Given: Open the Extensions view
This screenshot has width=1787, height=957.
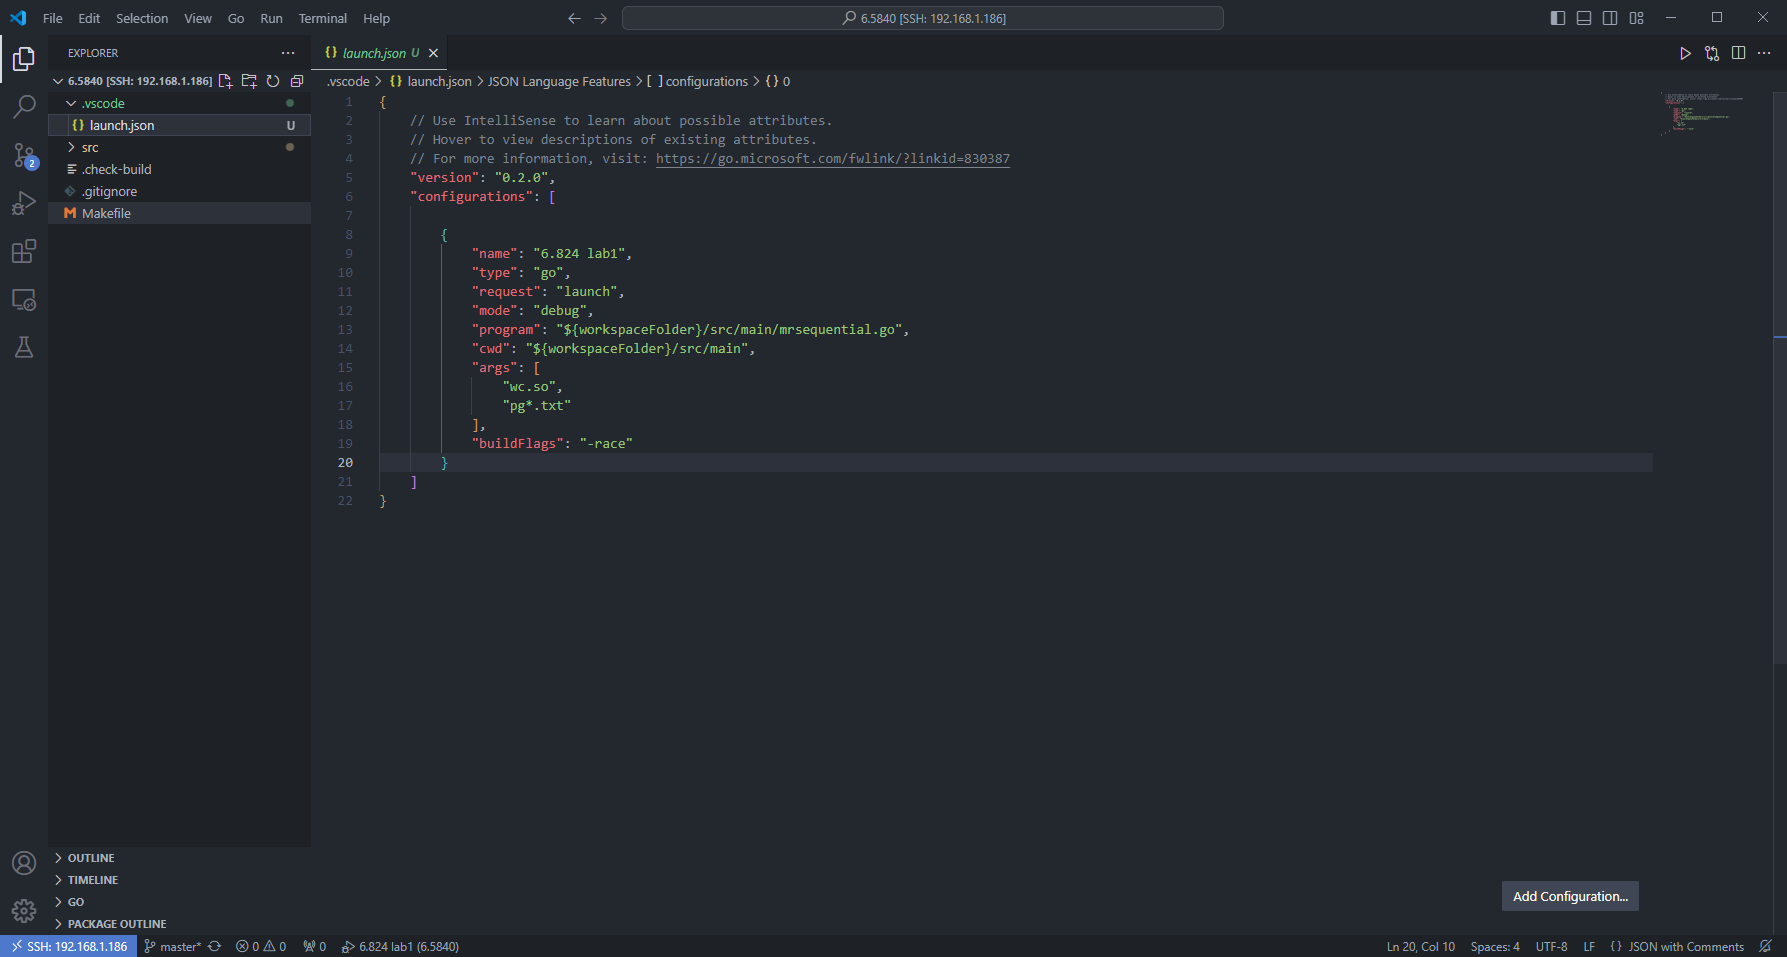Looking at the screenshot, I should (24, 251).
